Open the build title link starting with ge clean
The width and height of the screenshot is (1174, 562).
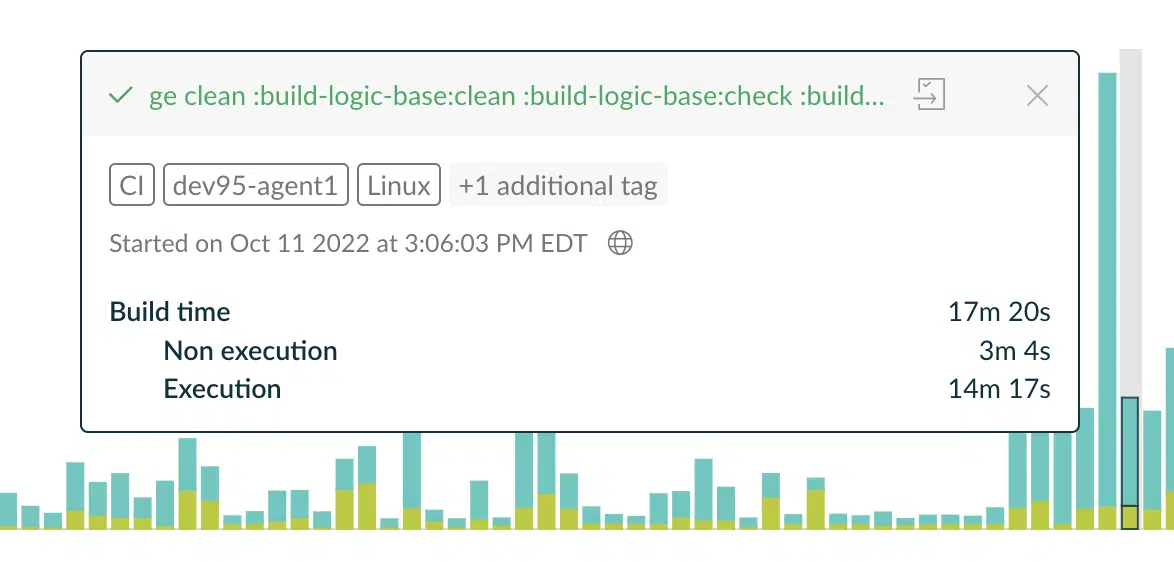517,96
